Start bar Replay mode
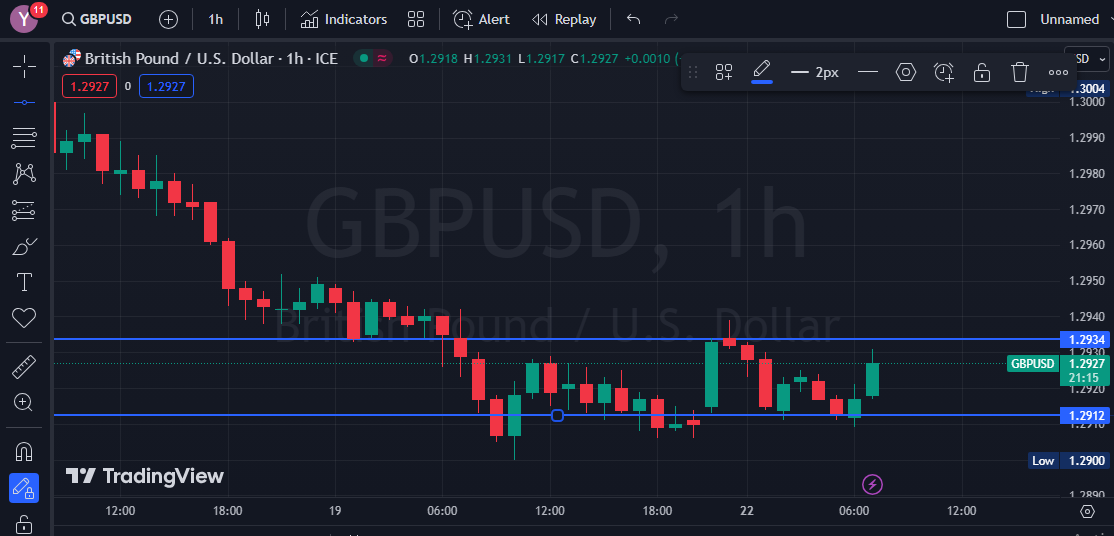Image resolution: width=1114 pixels, height=536 pixels. tap(564, 19)
